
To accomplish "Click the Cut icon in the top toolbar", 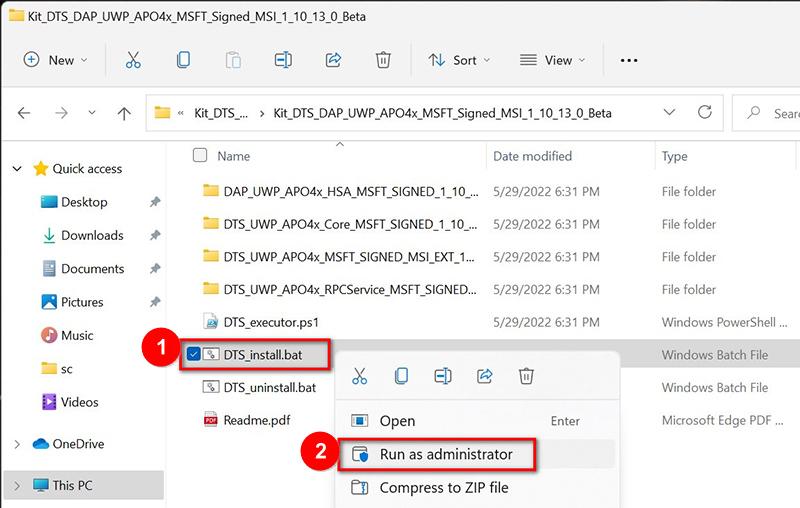I will pos(133,60).
